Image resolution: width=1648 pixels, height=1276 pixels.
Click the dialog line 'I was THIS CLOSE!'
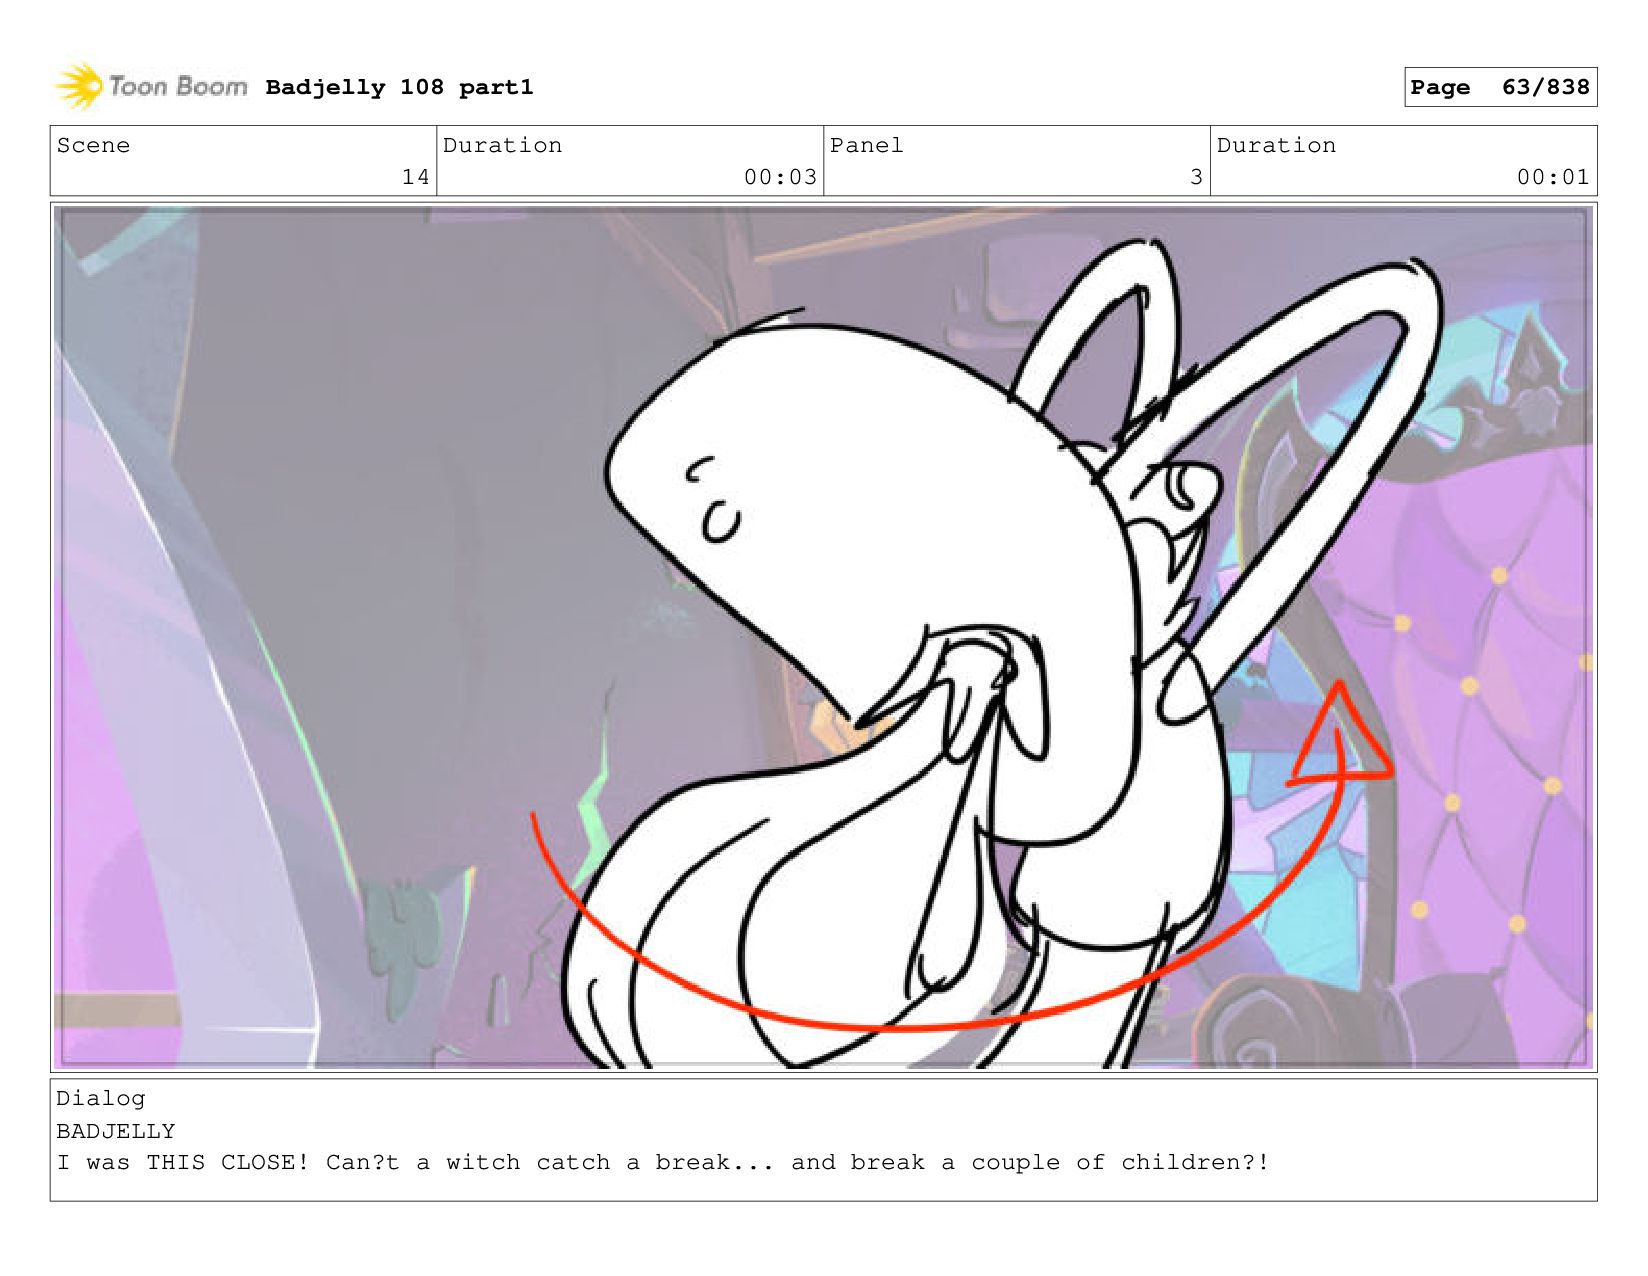point(183,1163)
